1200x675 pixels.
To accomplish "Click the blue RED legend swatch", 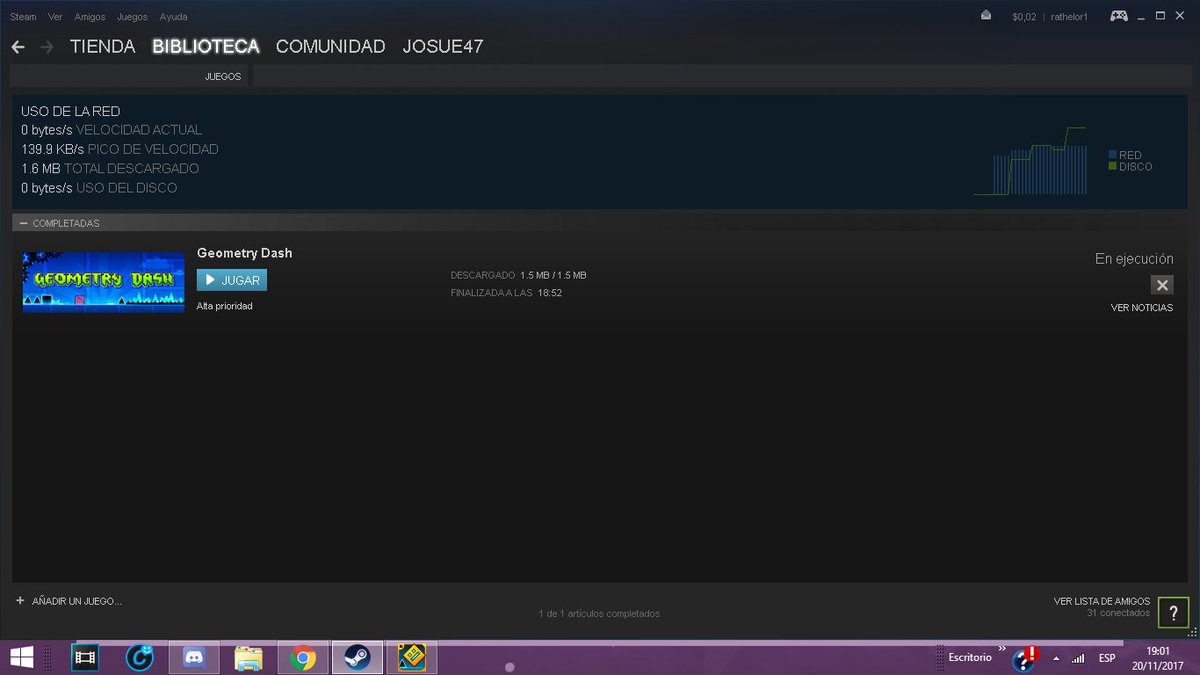I will coord(1113,155).
